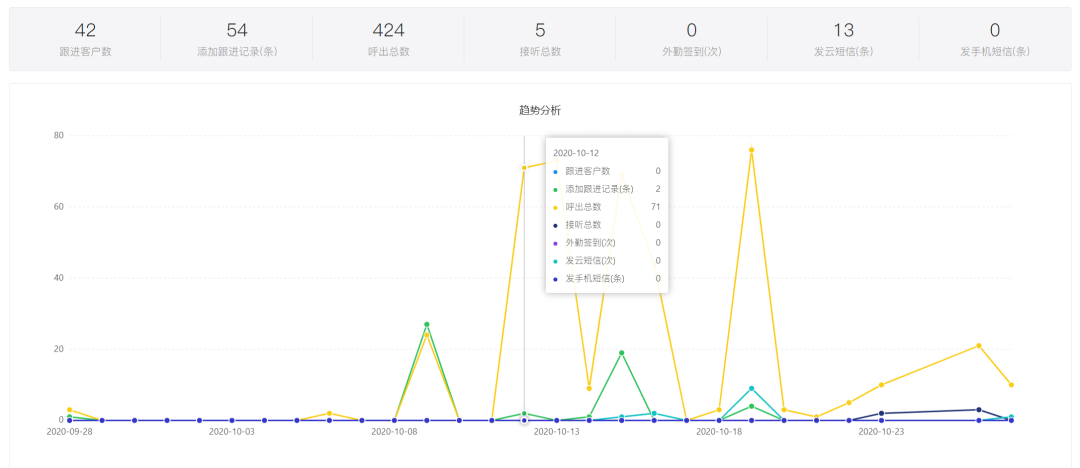Select the 添加跟进记录(条) stat card
The height and width of the screenshot is (468, 1080).
click(x=237, y=39)
